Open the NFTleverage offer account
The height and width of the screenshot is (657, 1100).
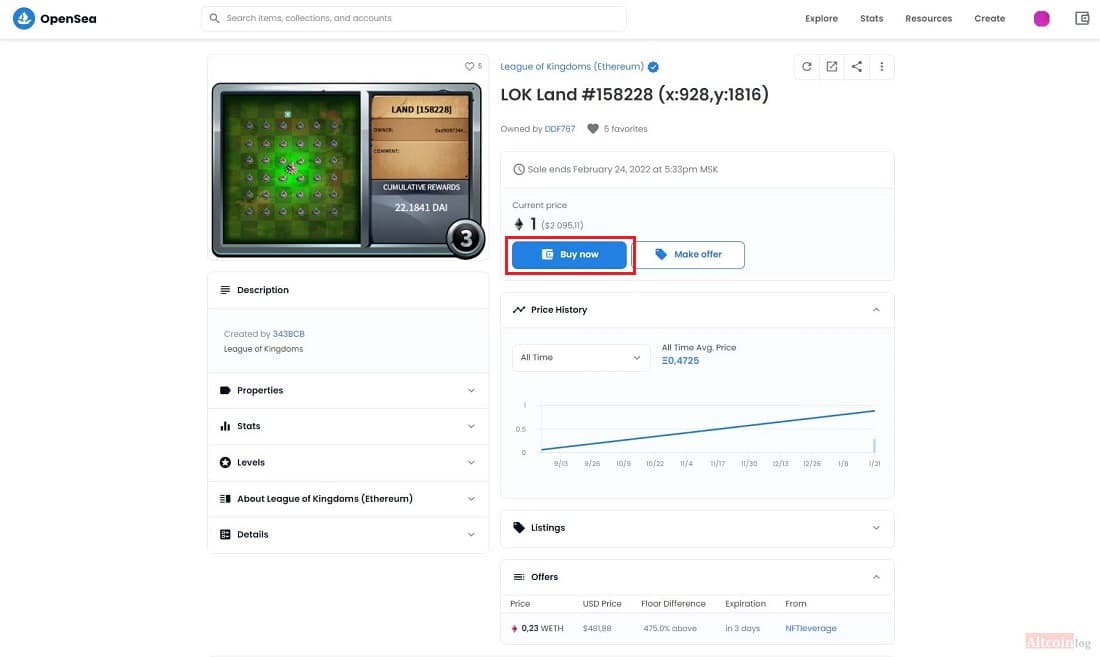(810, 628)
